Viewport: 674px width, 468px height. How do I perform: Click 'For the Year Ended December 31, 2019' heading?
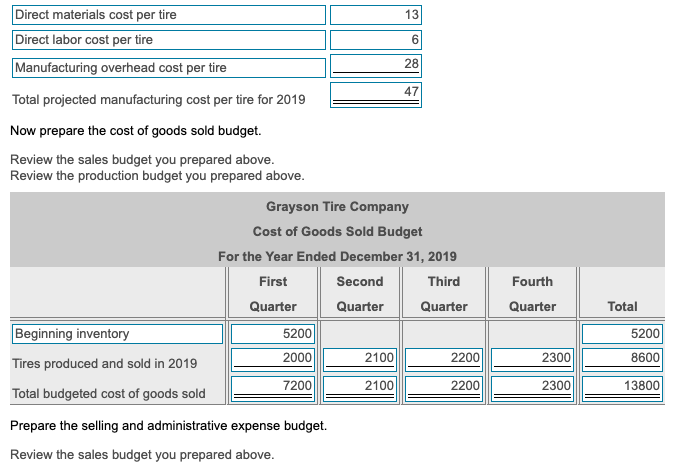coord(337,257)
